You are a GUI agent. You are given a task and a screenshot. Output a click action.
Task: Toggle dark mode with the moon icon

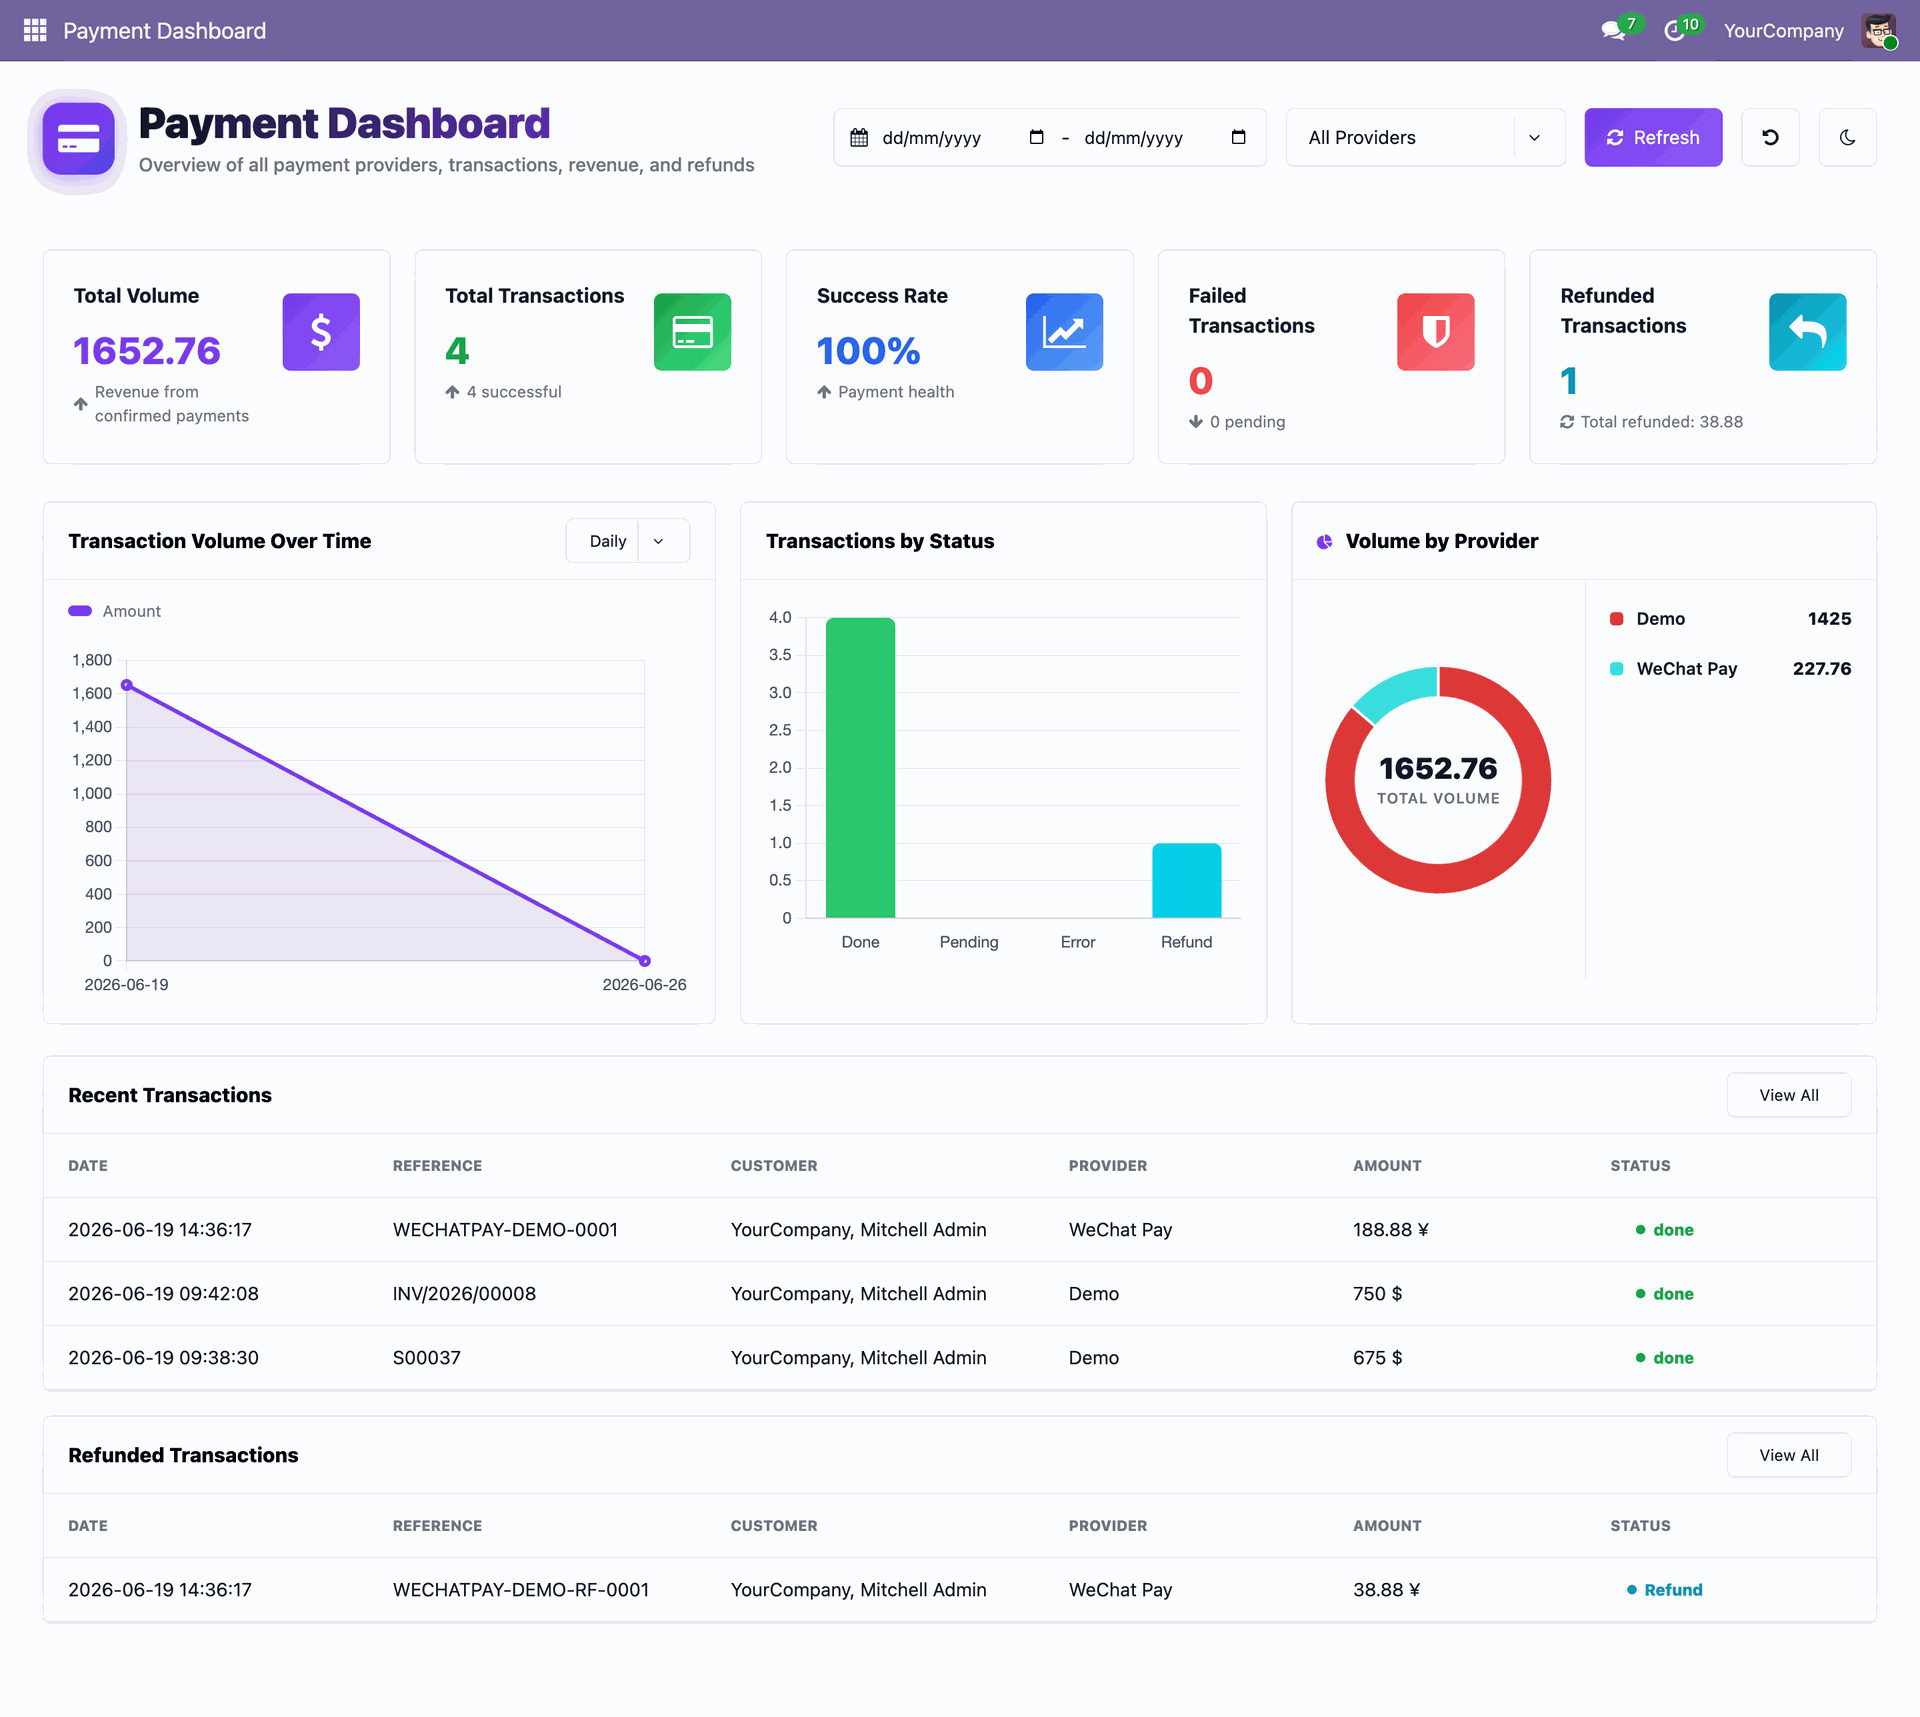[1847, 137]
